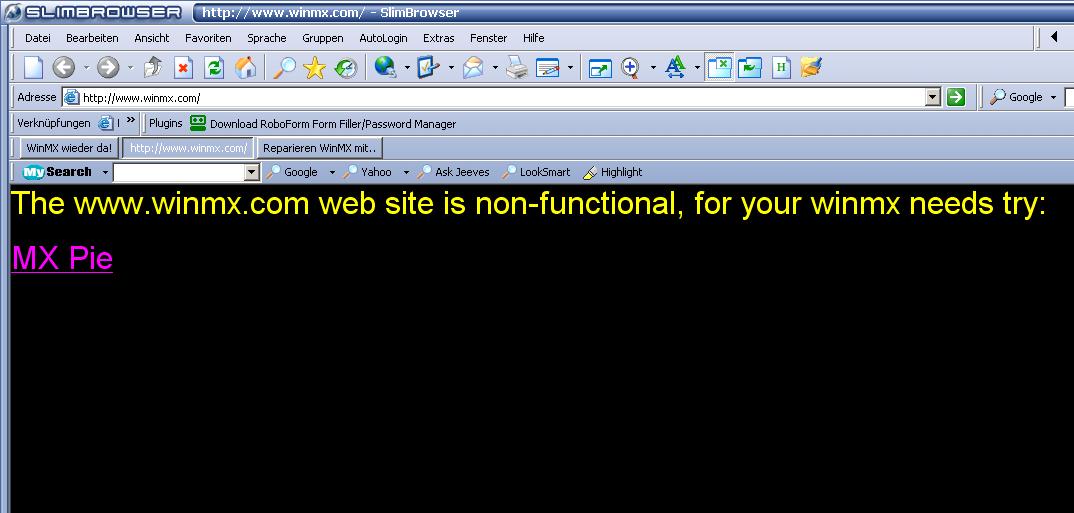Expand the edit page dropdown arrow
Image resolution: width=1074 pixels, height=513 pixels.
570,68
